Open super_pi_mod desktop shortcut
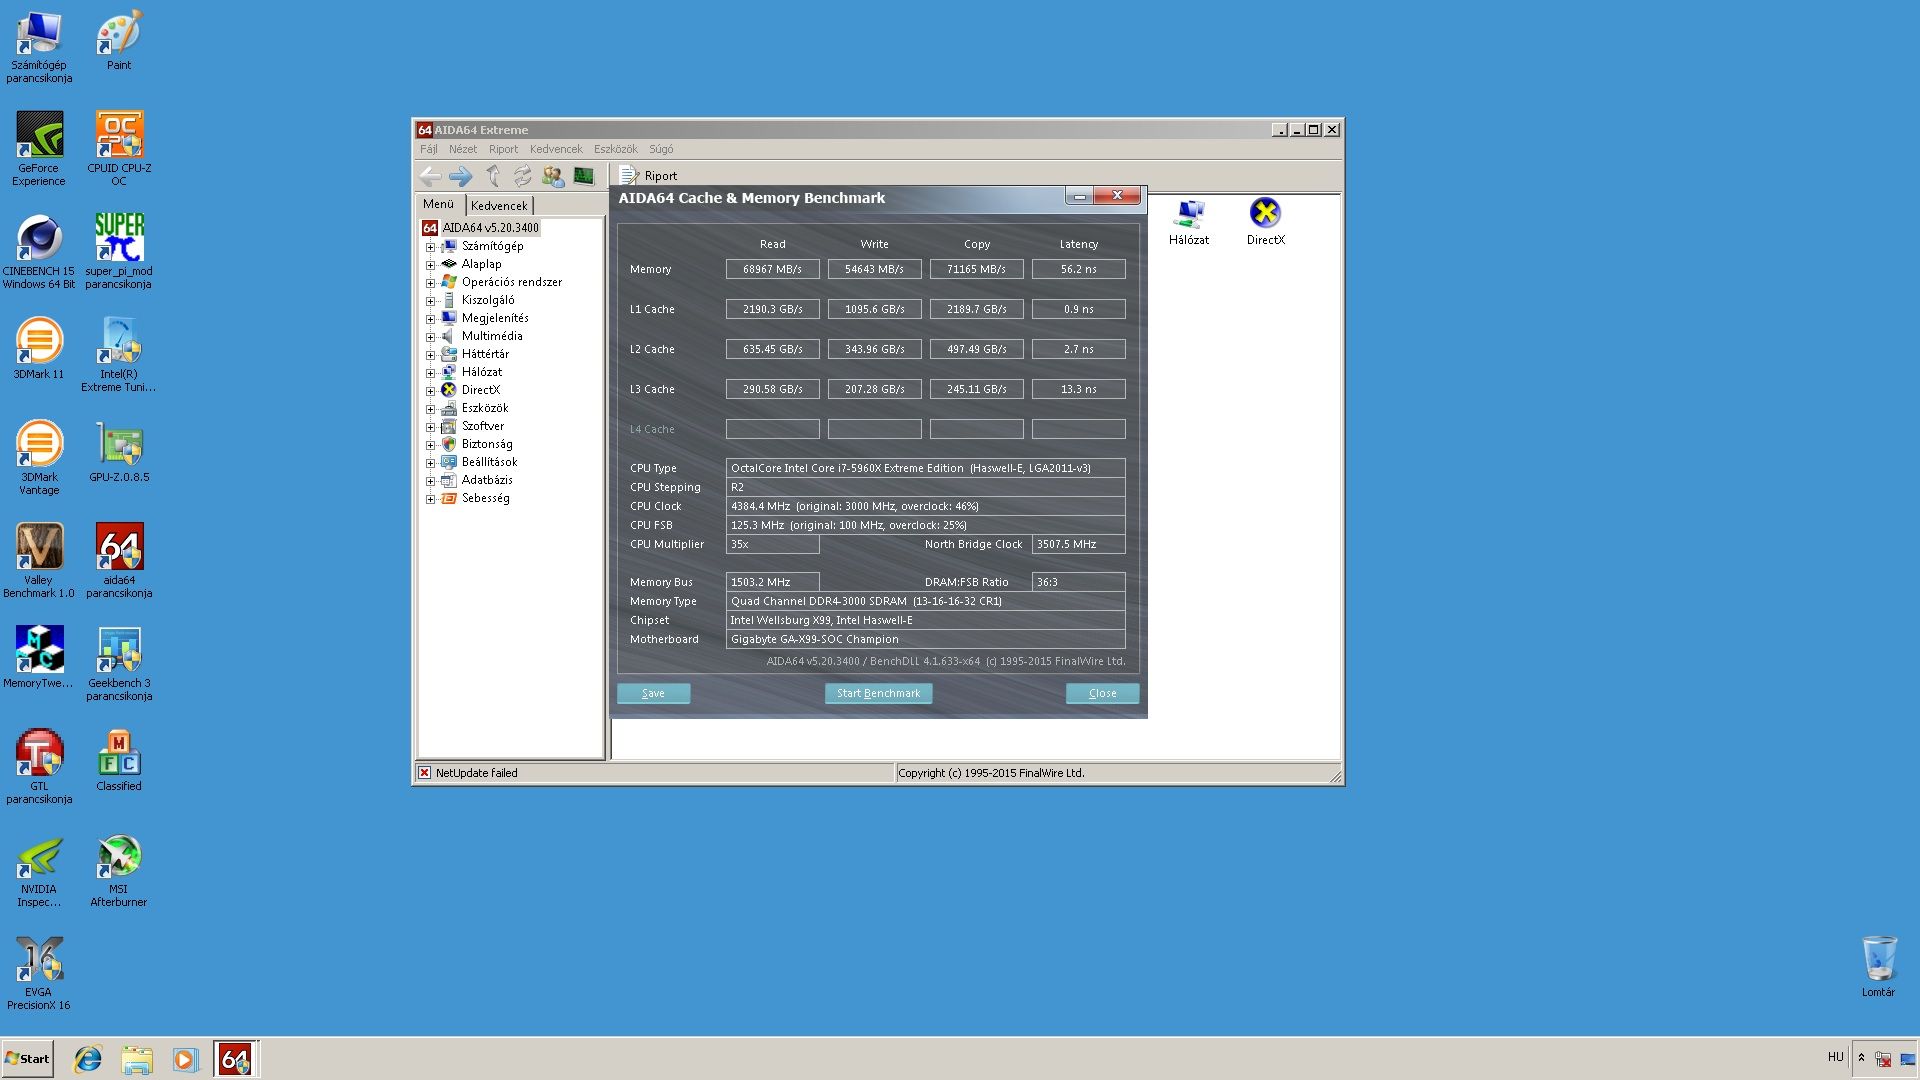Viewport: 1920px width, 1080px height. [119, 252]
